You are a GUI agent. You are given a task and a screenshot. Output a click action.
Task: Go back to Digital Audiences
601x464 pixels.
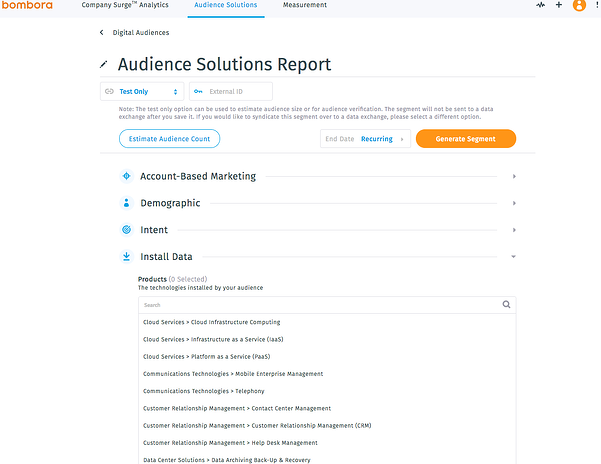[141, 33]
